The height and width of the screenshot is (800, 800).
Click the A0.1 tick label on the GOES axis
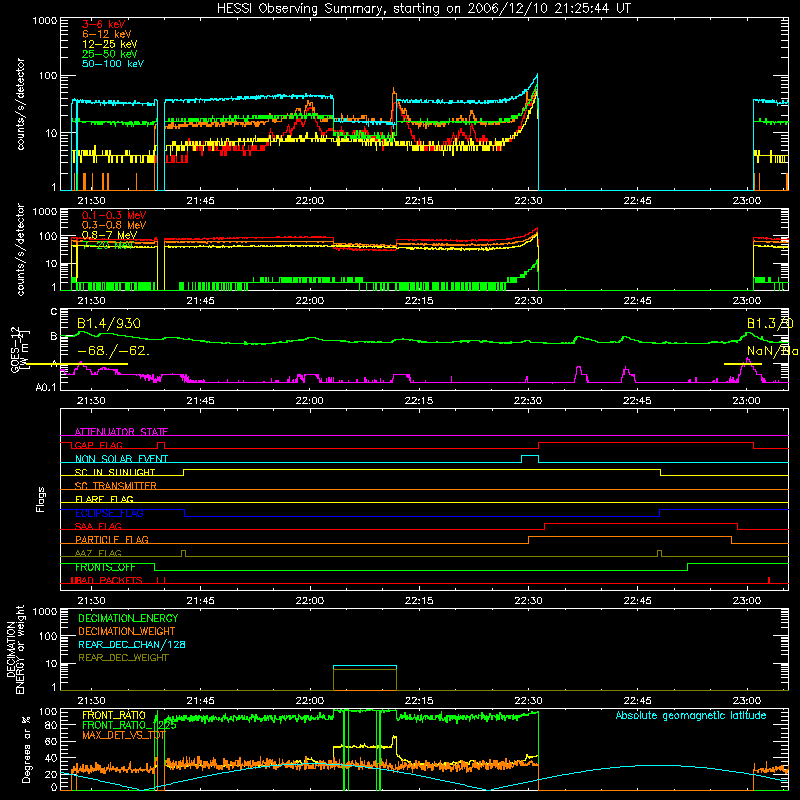[x=45, y=388]
